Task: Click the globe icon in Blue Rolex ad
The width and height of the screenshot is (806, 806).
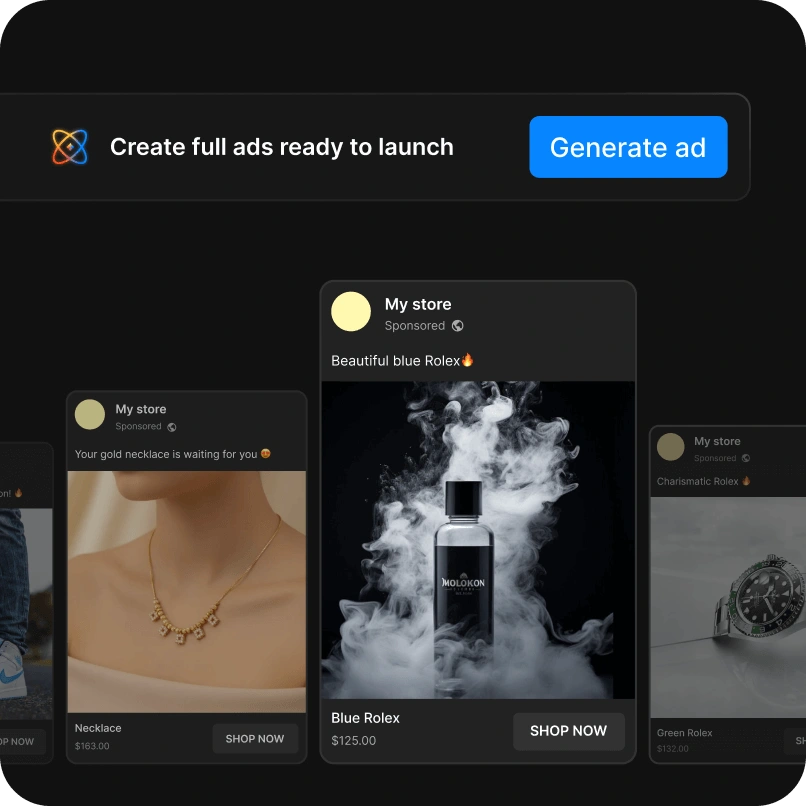Action: tap(457, 326)
